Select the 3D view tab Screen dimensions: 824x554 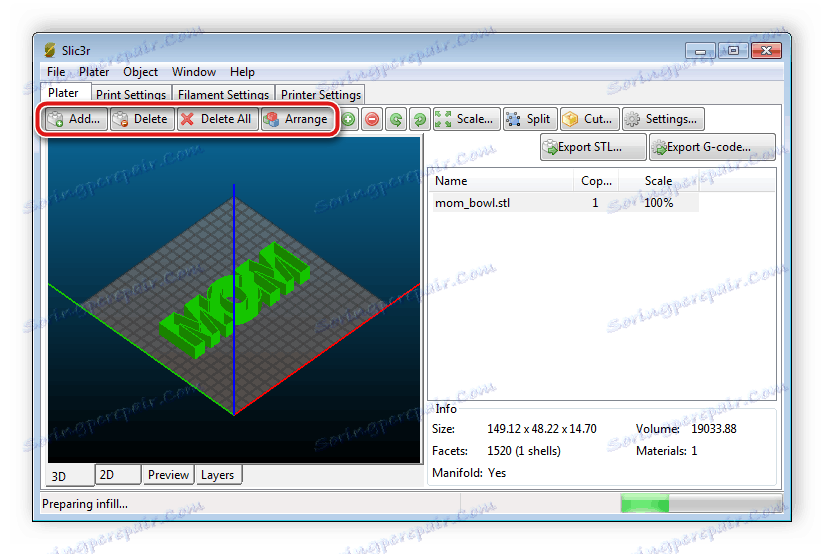70,475
